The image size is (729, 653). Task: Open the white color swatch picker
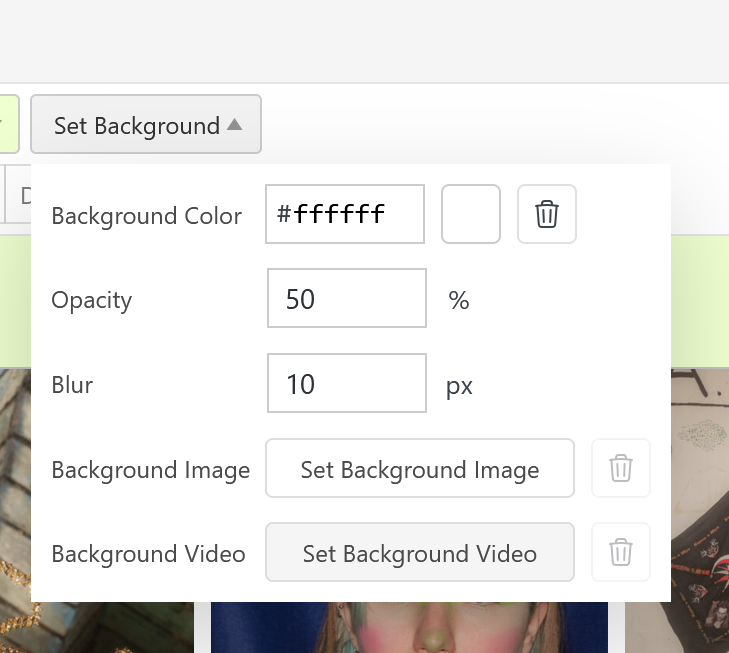click(x=470, y=214)
